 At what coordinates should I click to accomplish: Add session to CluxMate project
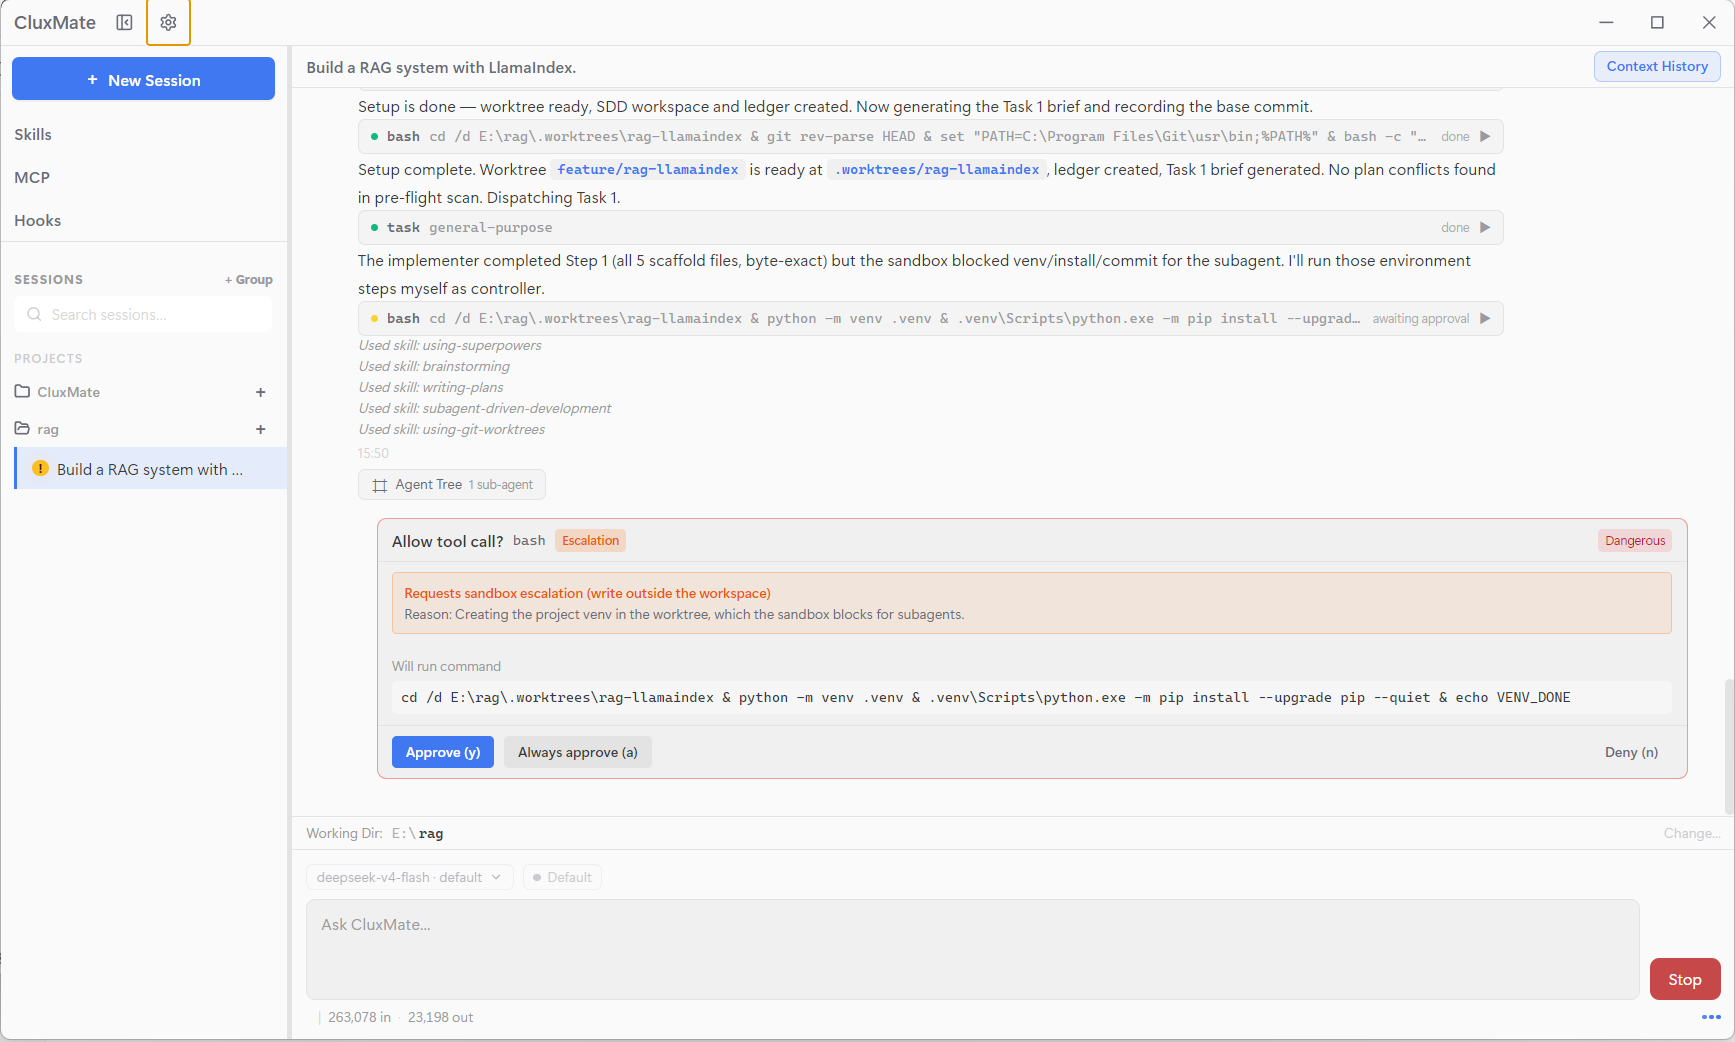(261, 392)
